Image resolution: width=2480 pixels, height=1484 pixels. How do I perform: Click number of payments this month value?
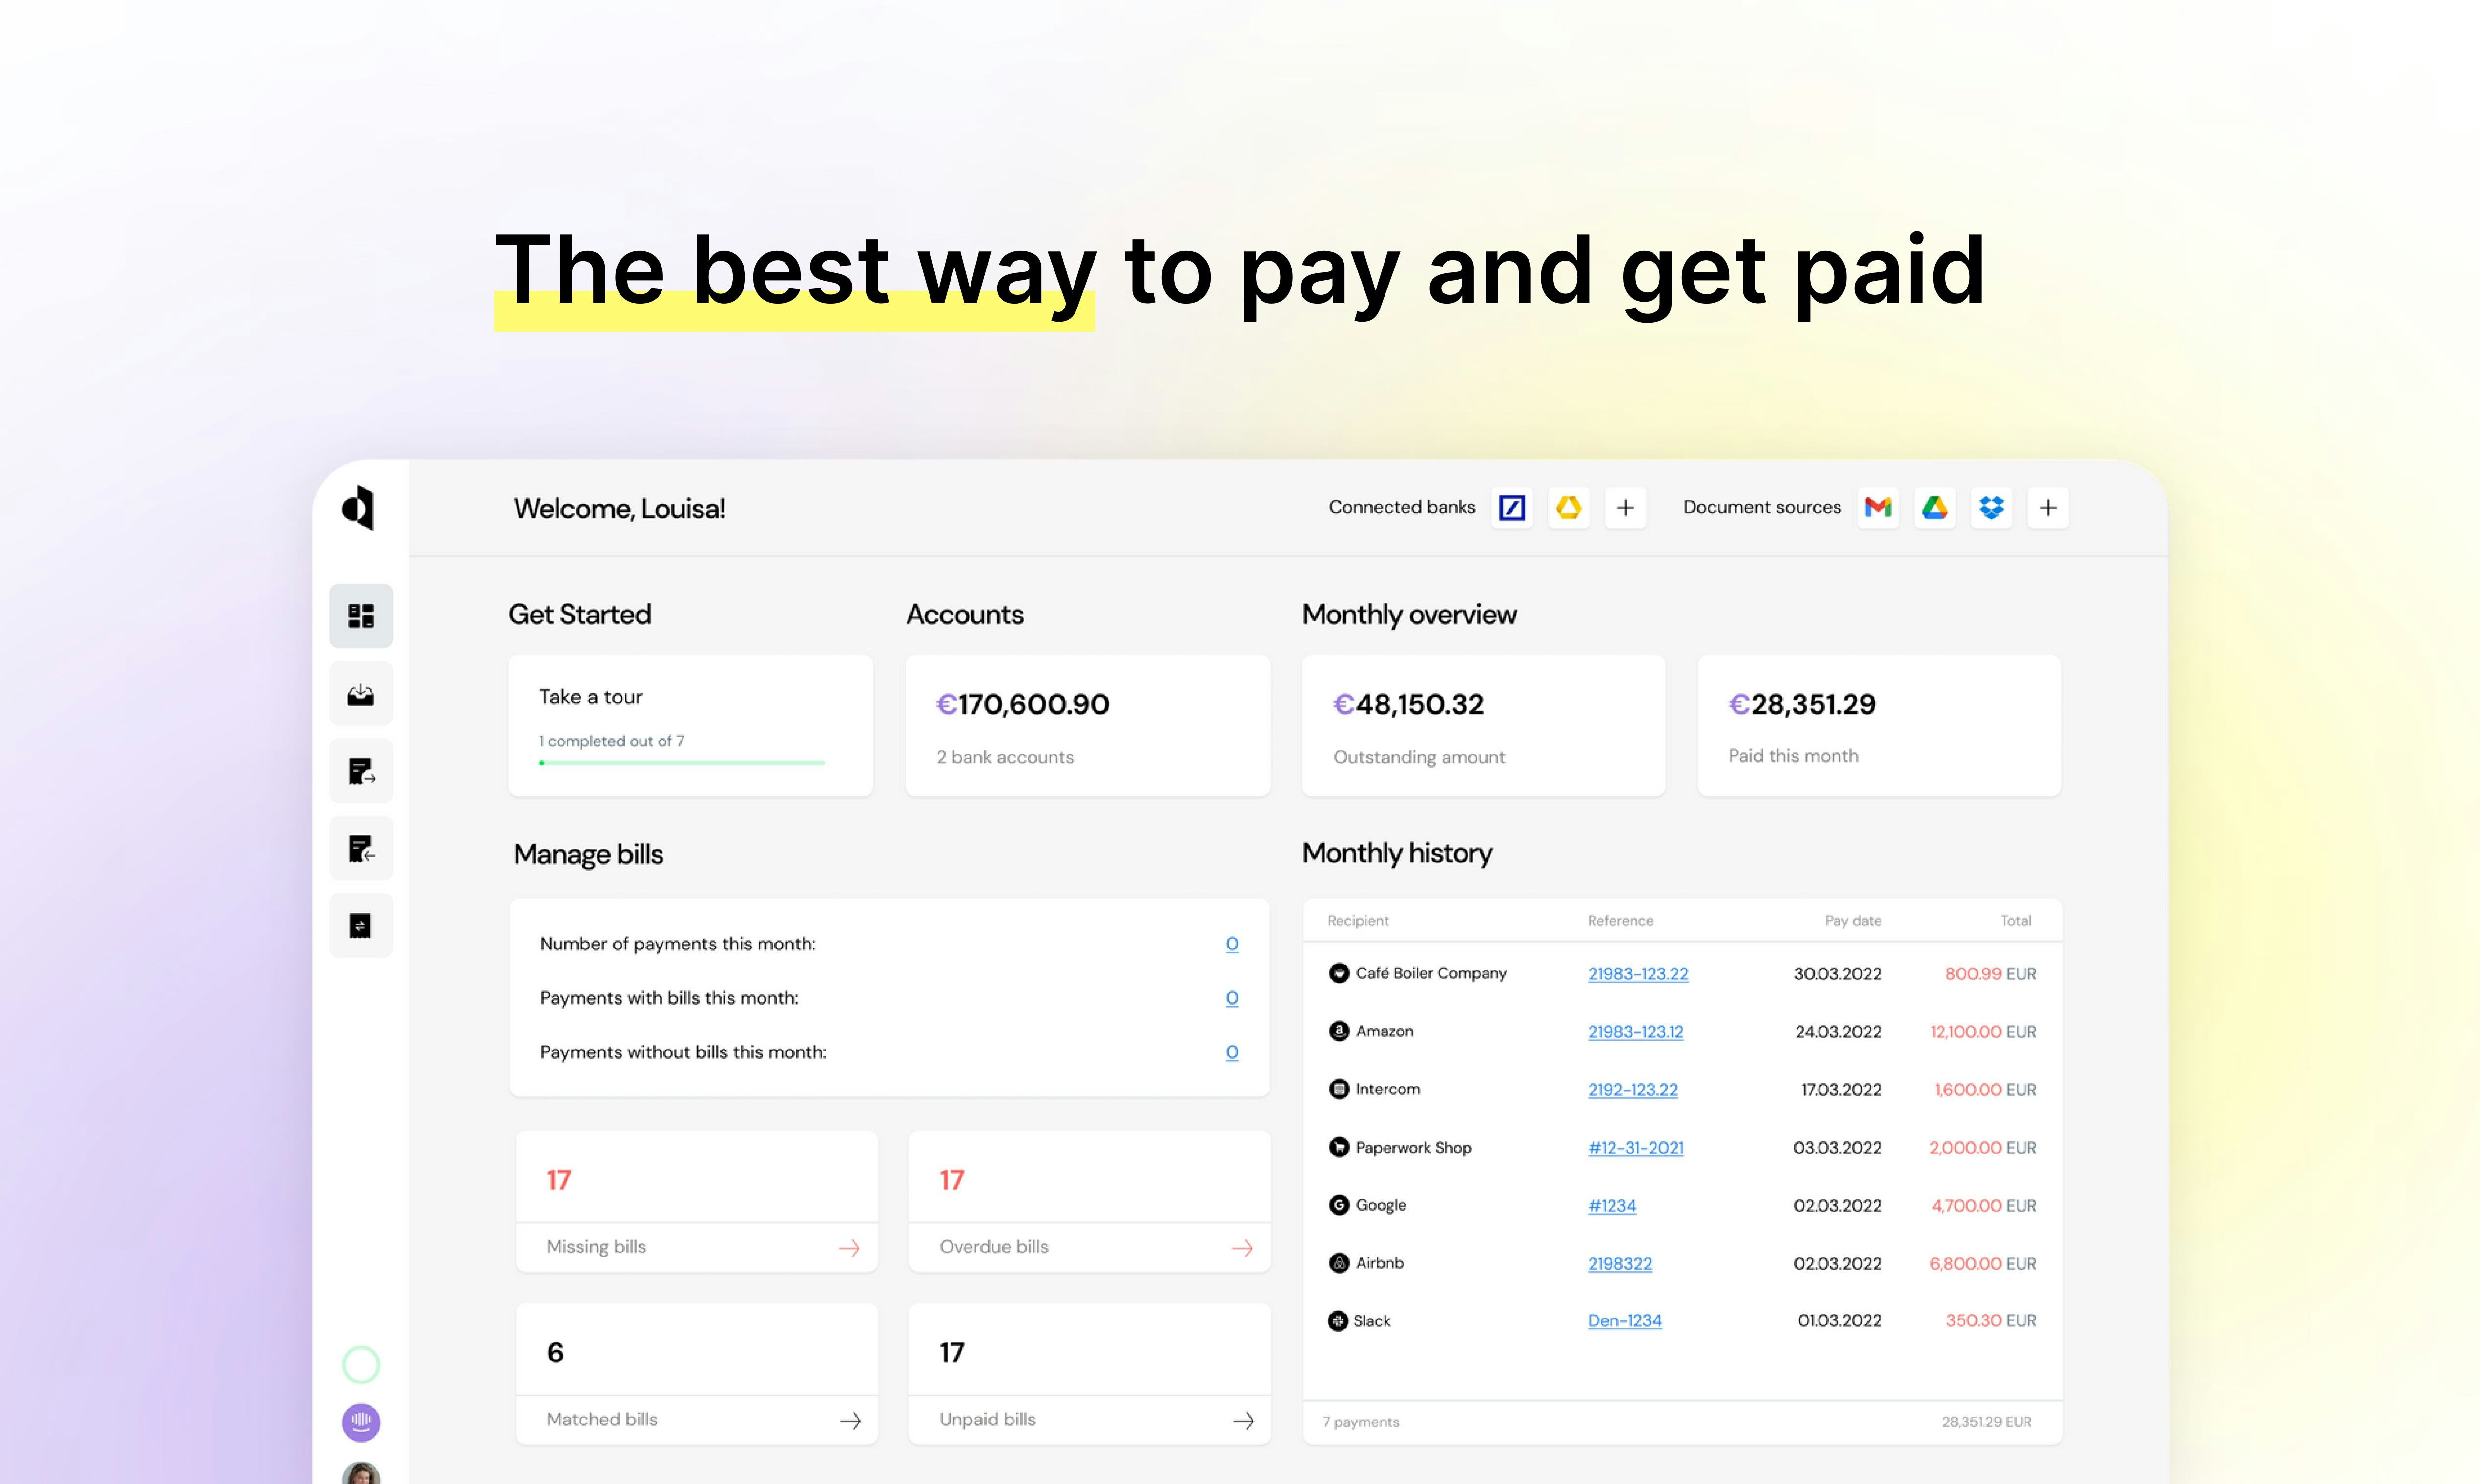1232,944
